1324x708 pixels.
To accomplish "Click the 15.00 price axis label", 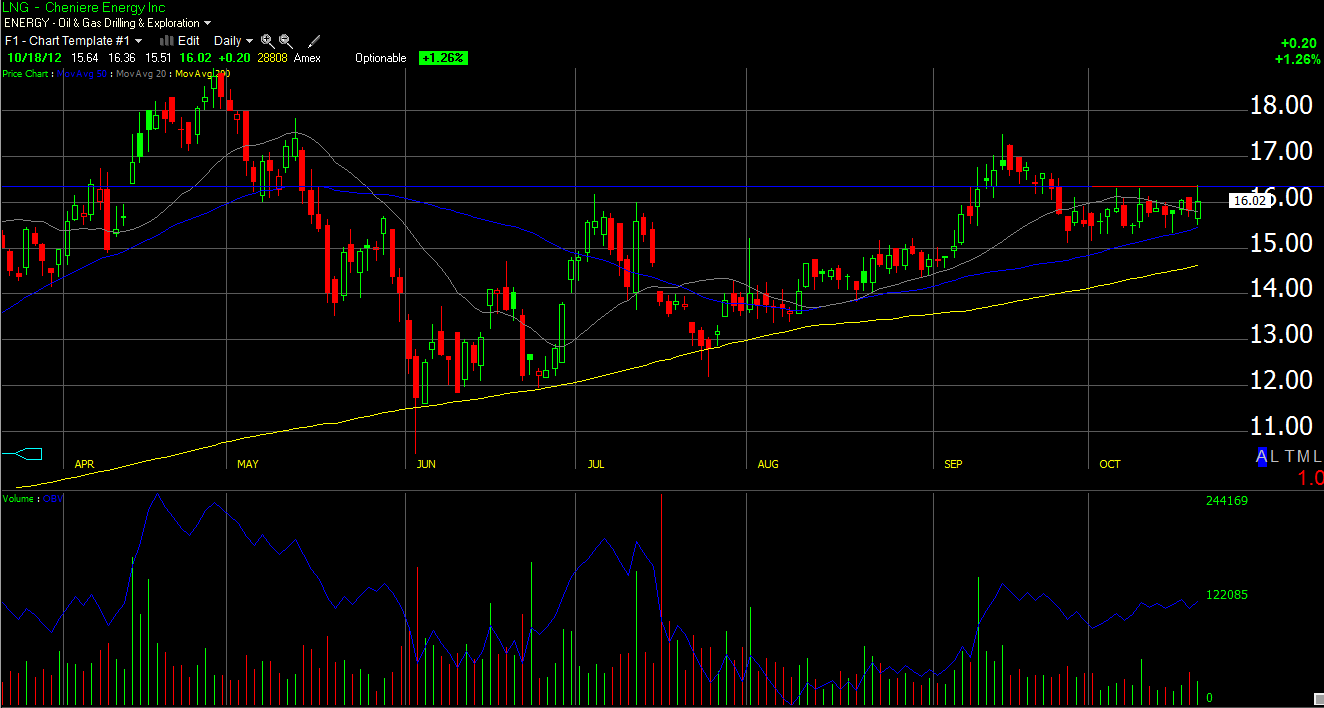I will point(1281,243).
